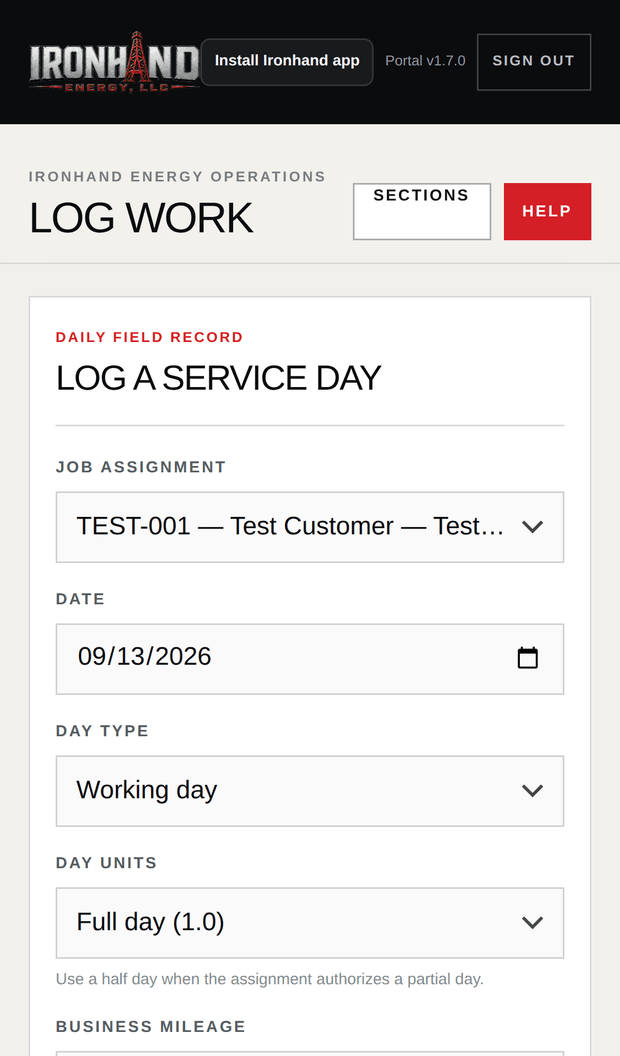Open the date picker calendar icon

pos(527,658)
